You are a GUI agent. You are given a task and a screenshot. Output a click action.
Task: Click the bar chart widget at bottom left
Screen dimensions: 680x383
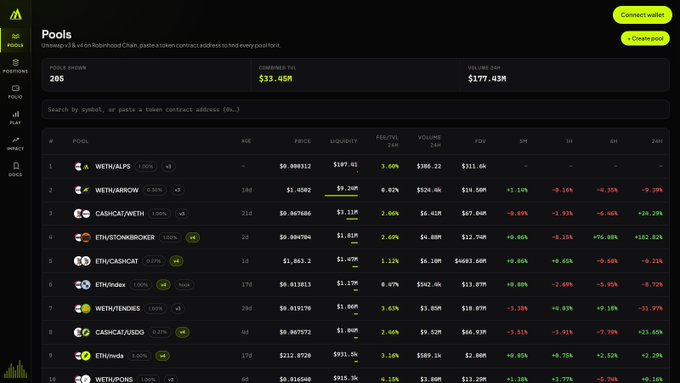click(15, 369)
